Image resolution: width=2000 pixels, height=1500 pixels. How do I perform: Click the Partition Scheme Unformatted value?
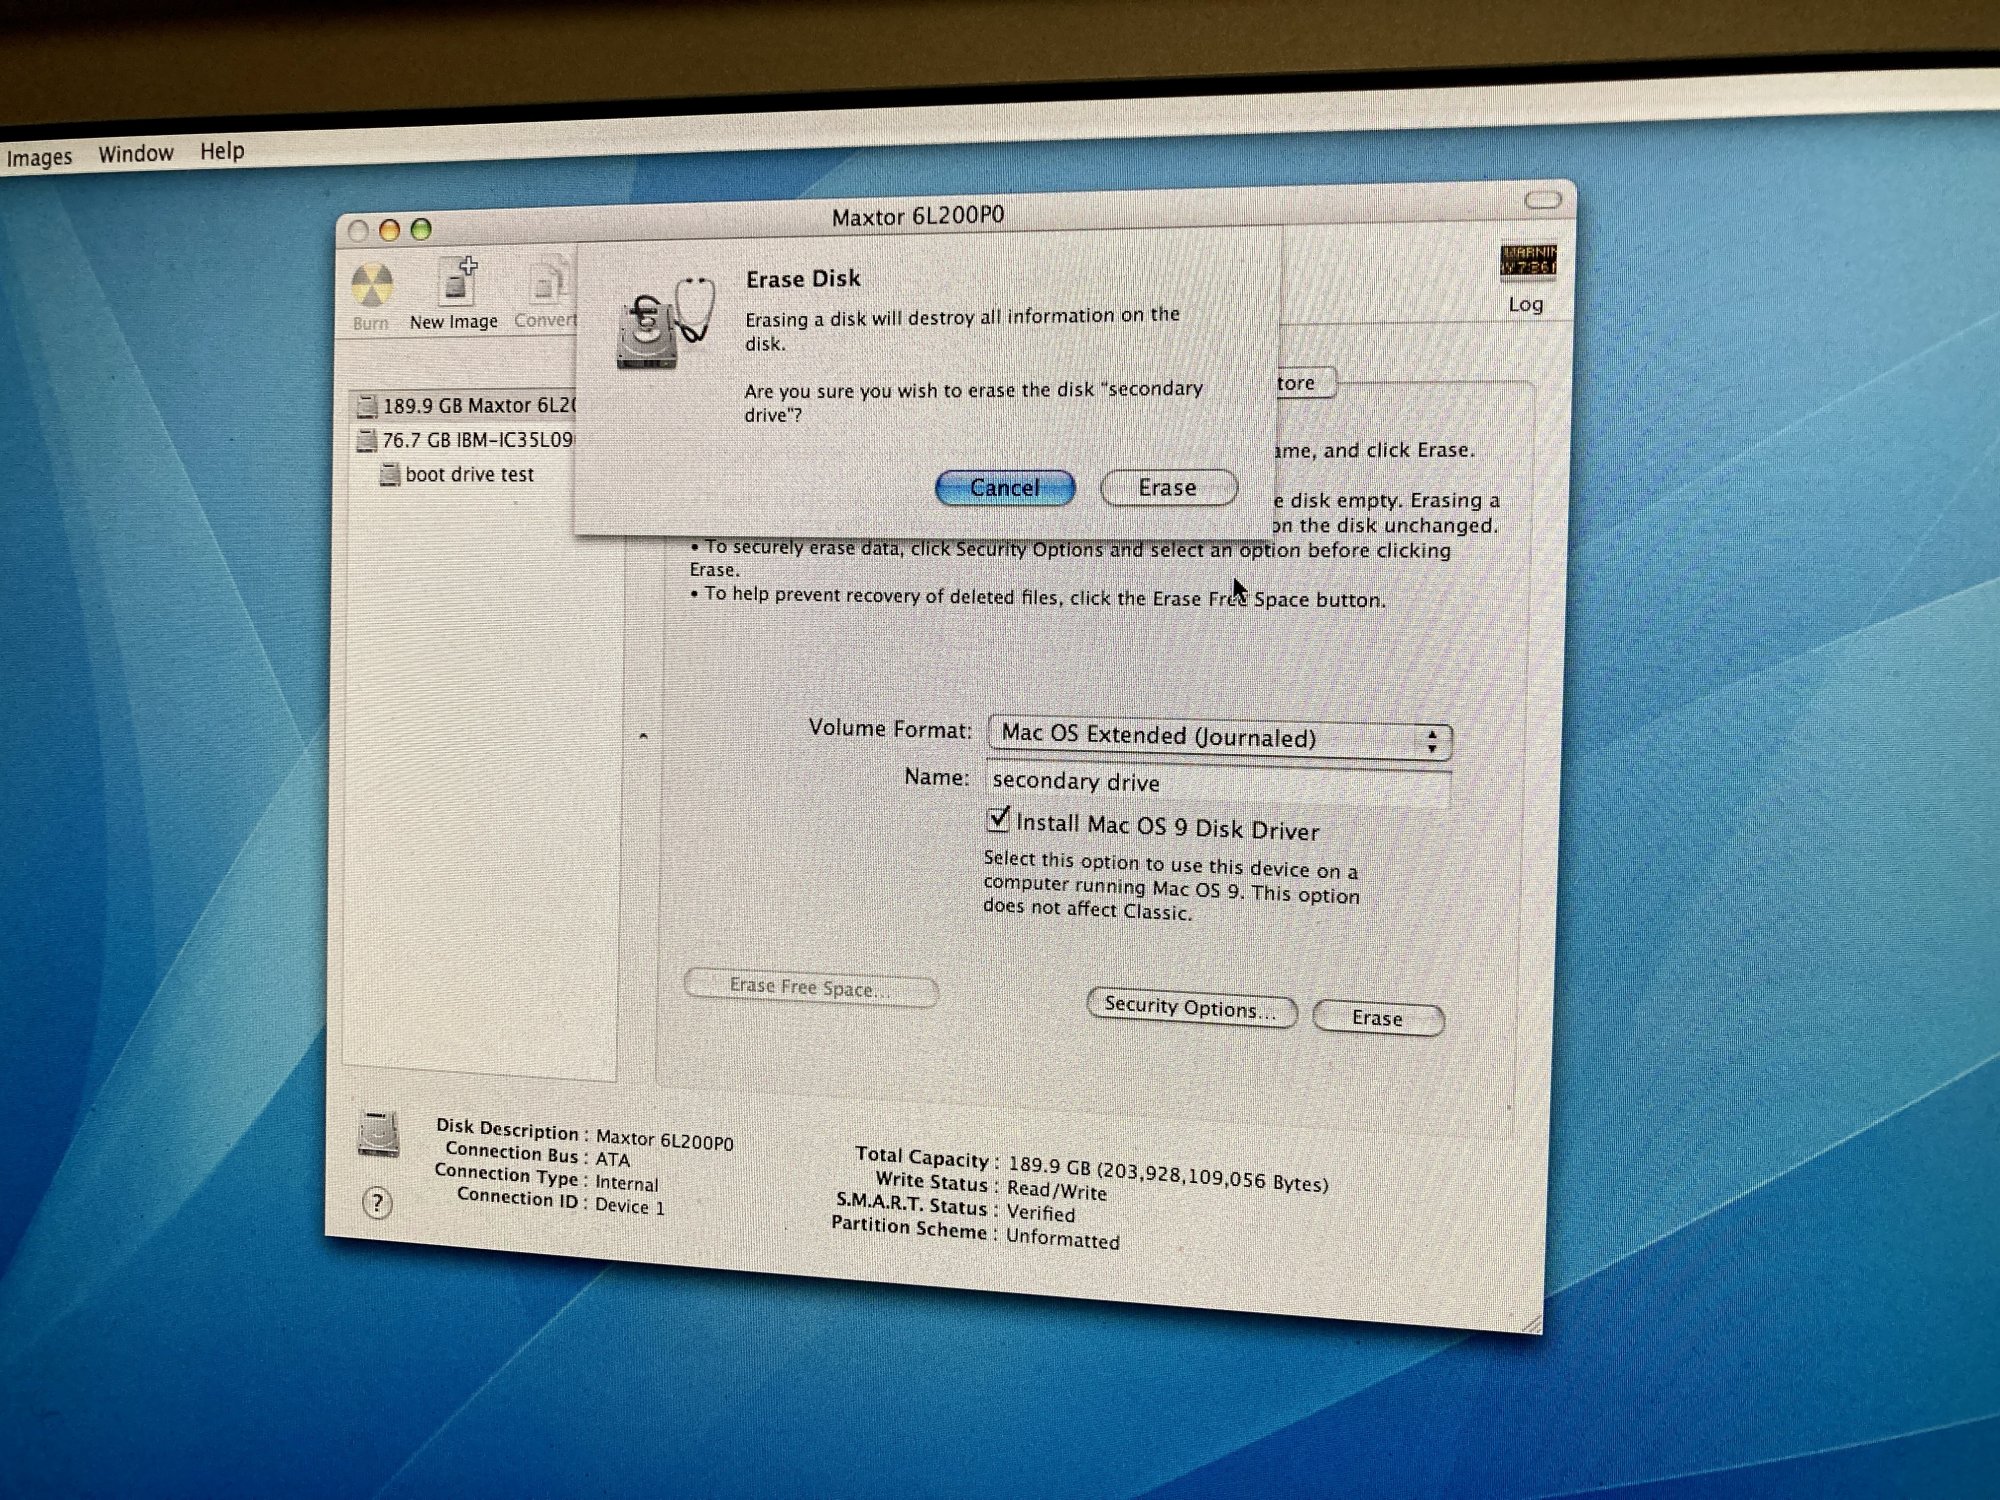pyautogui.click(x=1063, y=1239)
